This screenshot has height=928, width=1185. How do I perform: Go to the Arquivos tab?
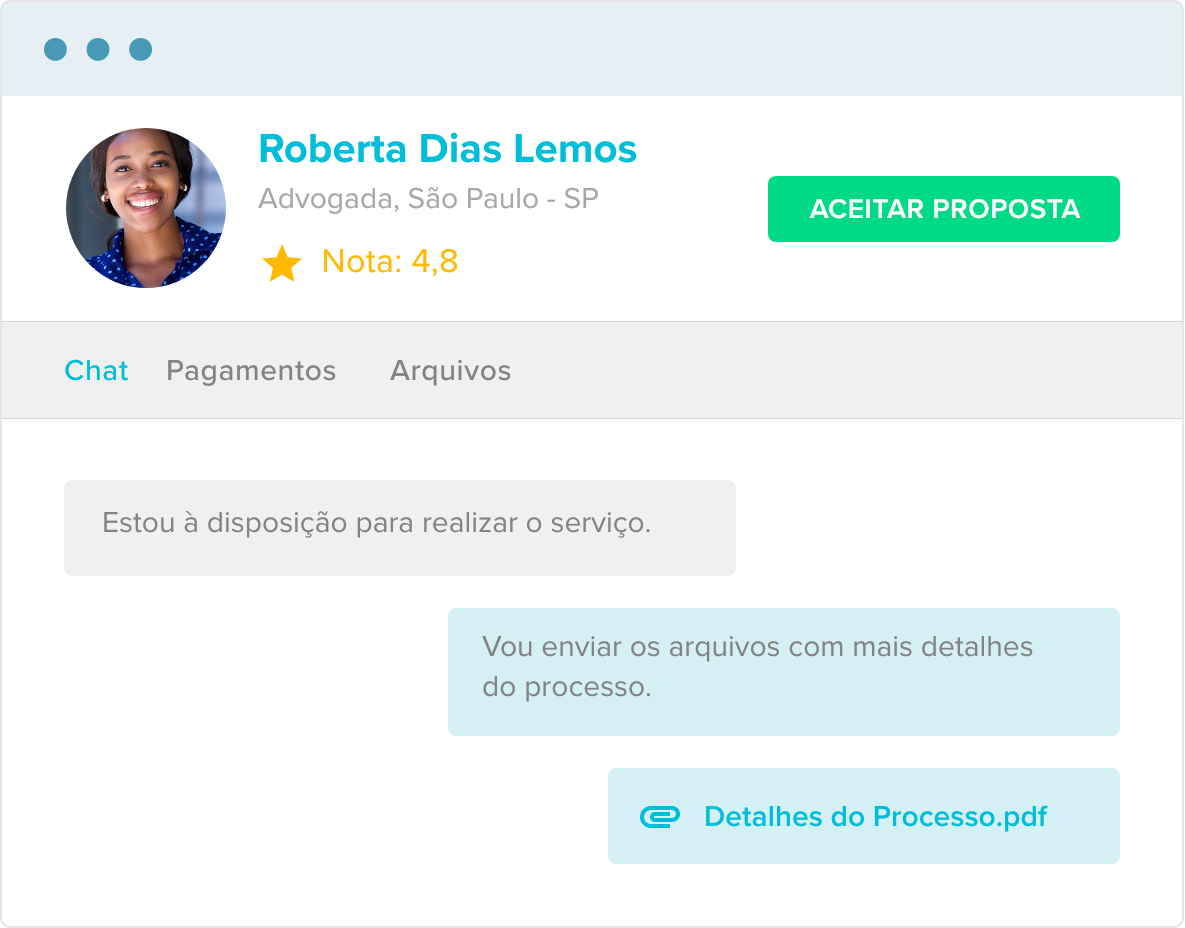coord(450,371)
